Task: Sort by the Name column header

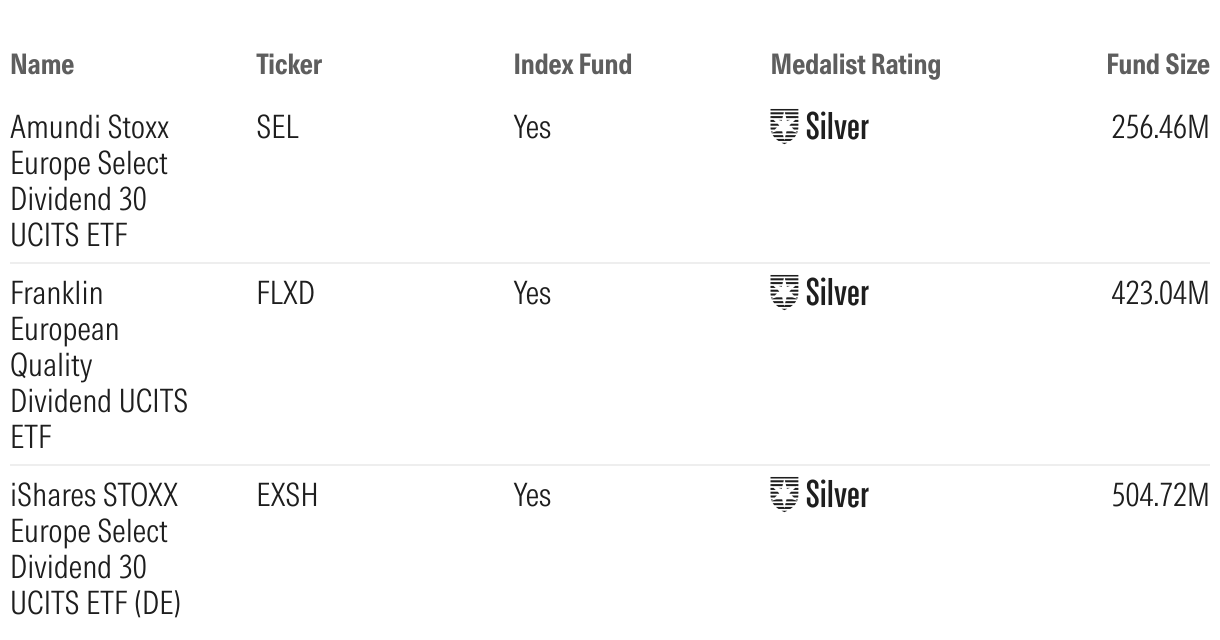Action: (x=42, y=65)
